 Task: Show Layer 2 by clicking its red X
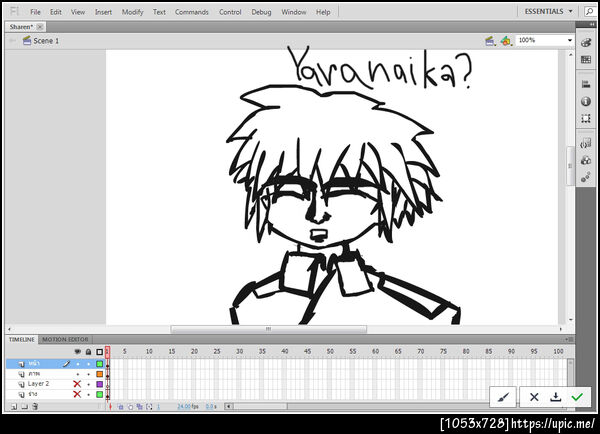[x=77, y=384]
